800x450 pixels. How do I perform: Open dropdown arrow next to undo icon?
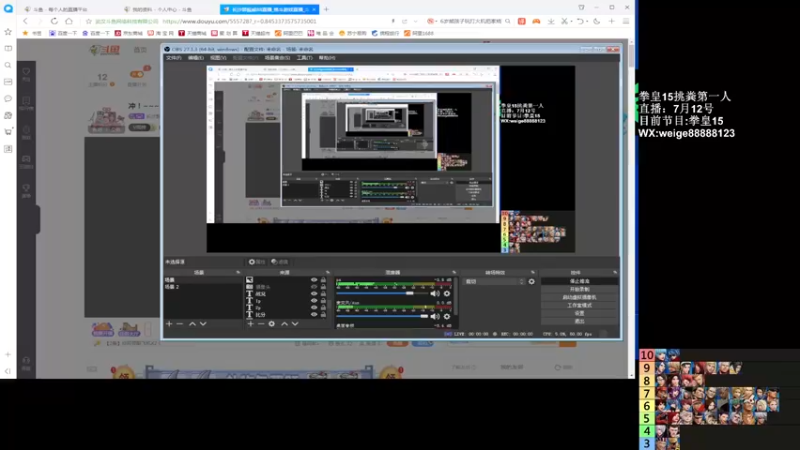tap(587, 21)
